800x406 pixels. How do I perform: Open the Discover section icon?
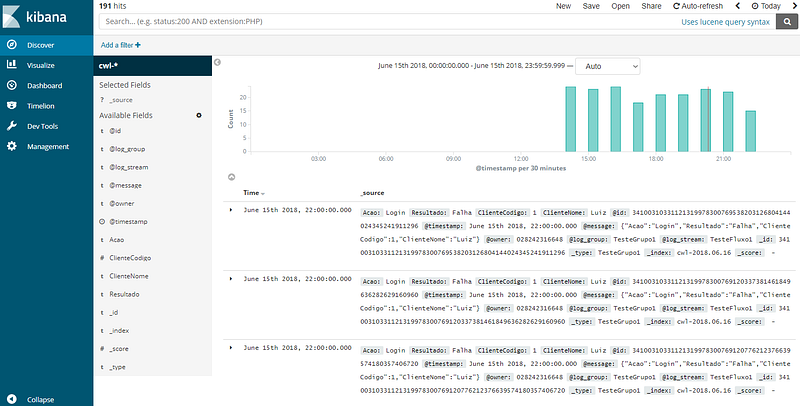[x=12, y=45]
